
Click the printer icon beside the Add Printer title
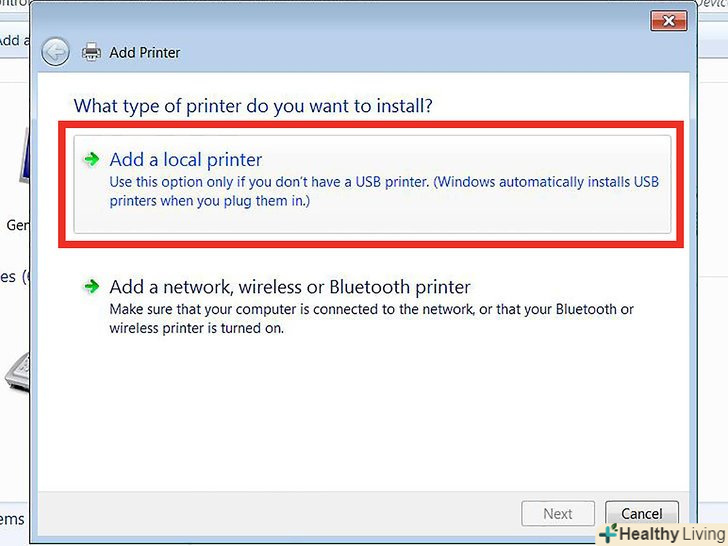91,51
